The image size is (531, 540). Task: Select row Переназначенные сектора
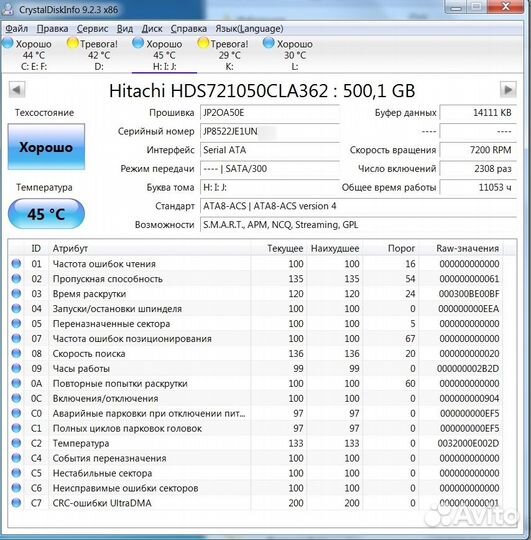click(x=255, y=324)
